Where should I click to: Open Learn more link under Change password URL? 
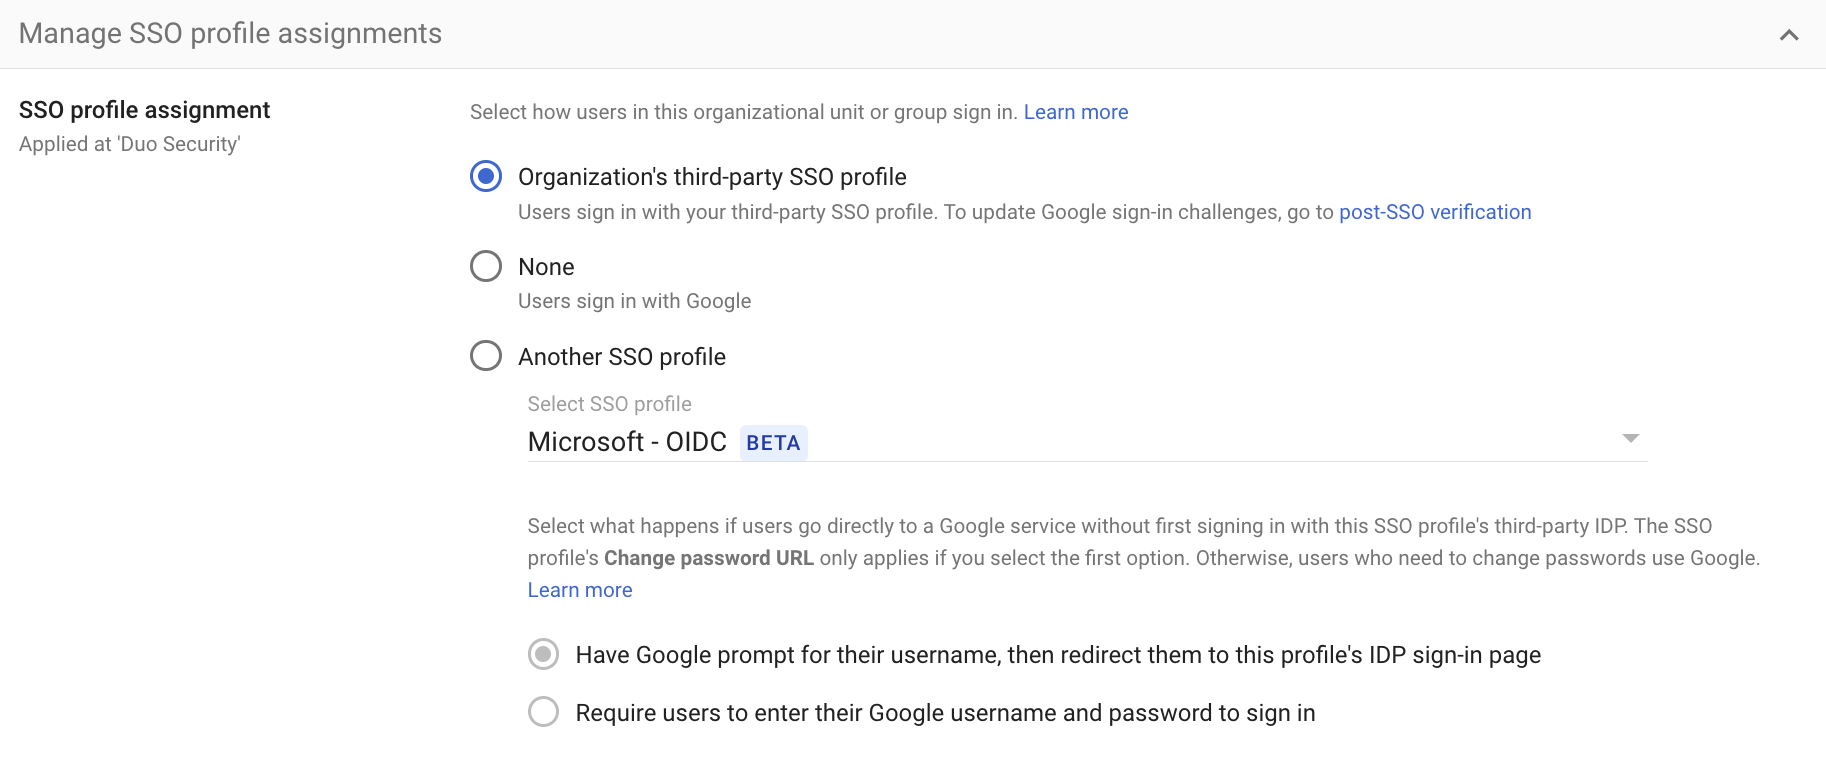(x=579, y=590)
